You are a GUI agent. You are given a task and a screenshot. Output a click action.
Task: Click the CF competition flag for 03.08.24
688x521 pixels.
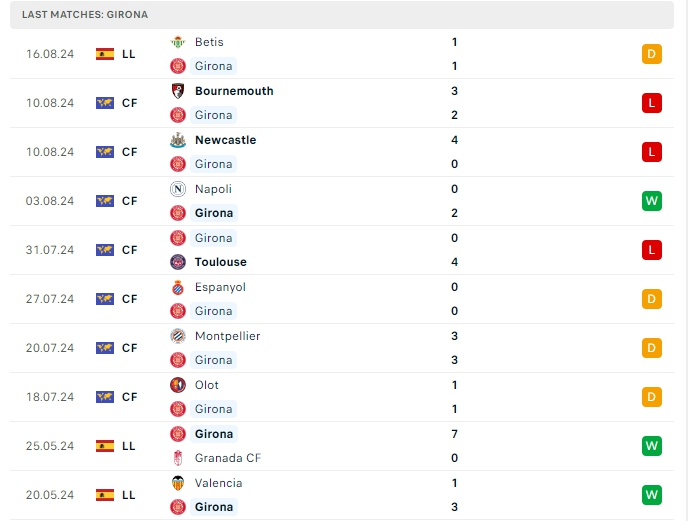point(105,201)
